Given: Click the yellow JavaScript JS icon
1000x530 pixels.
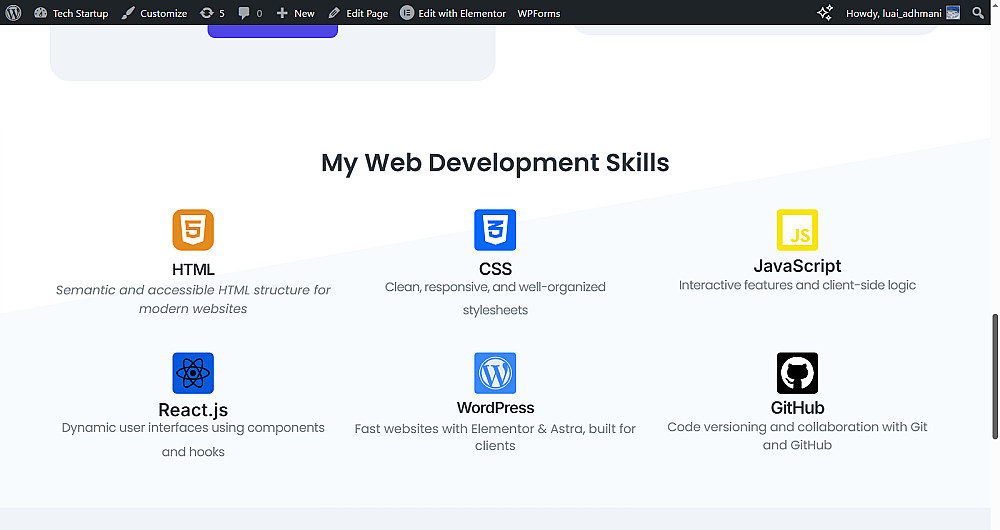Looking at the screenshot, I should coord(797,230).
